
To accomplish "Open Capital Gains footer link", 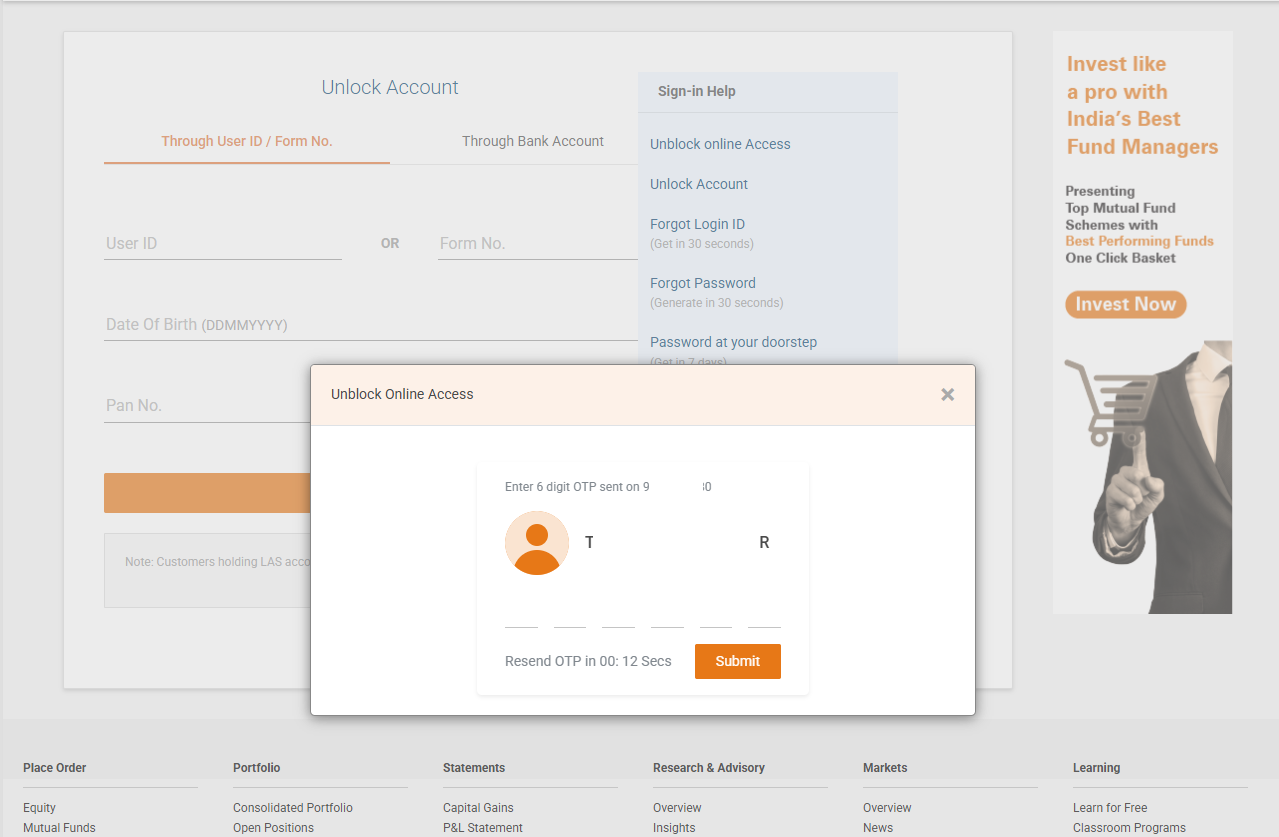I will pos(478,808).
